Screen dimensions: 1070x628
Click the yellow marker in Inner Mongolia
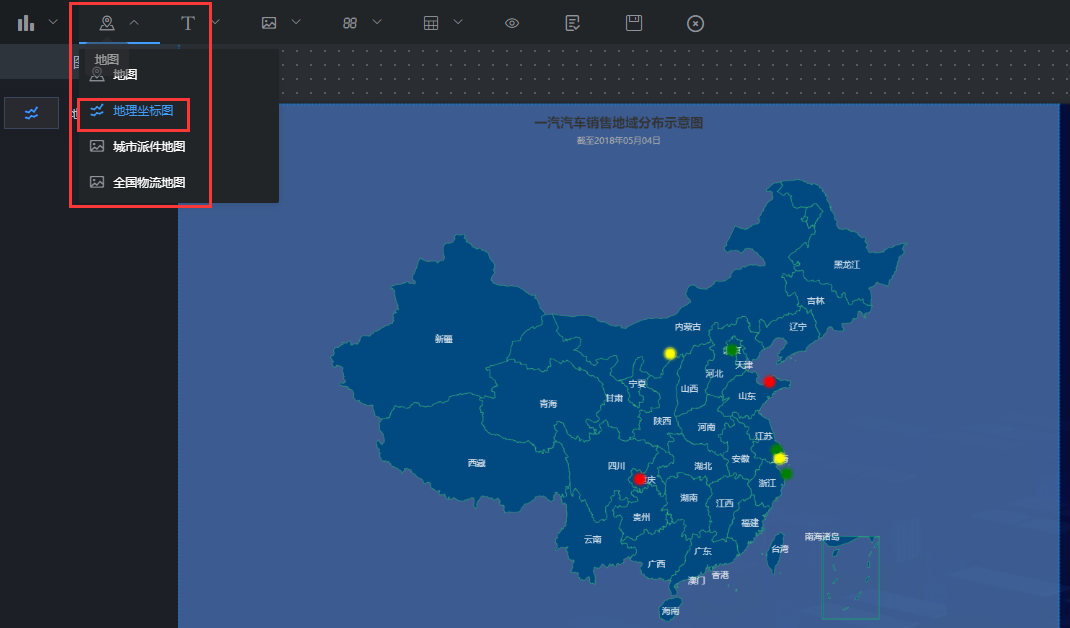click(x=670, y=353)
